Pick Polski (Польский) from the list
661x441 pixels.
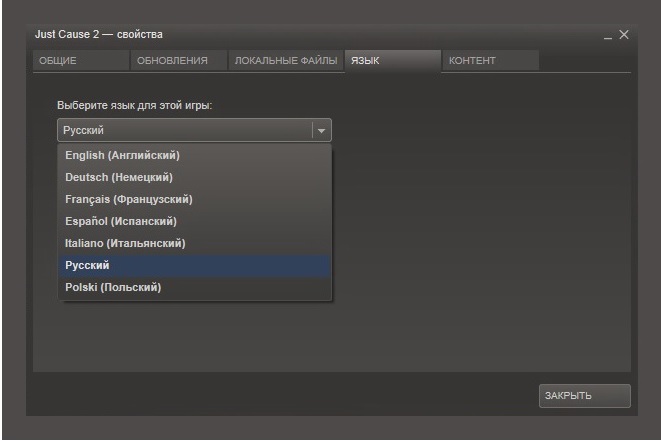pyautogui.click(x=194, y=288)
